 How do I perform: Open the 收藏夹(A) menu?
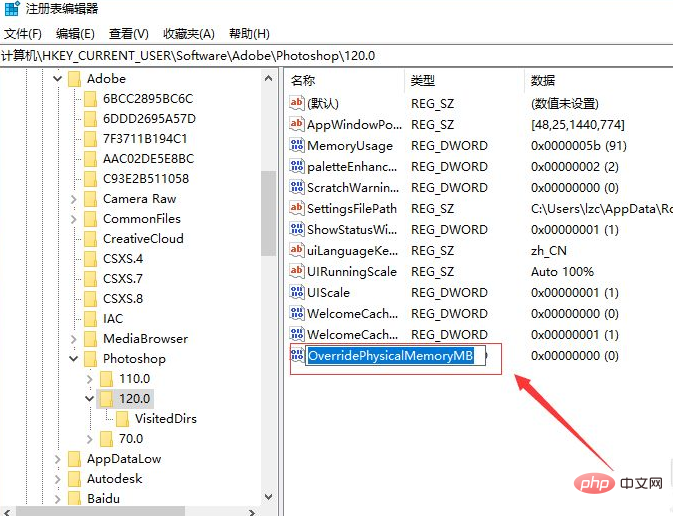tap(189, 33)
